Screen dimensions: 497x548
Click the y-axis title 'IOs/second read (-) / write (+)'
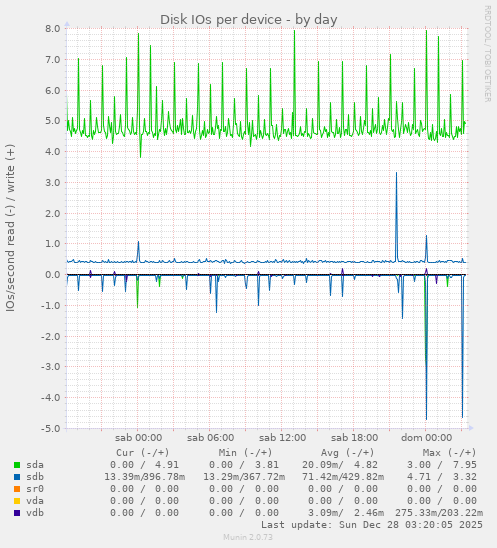pos(10,228)
